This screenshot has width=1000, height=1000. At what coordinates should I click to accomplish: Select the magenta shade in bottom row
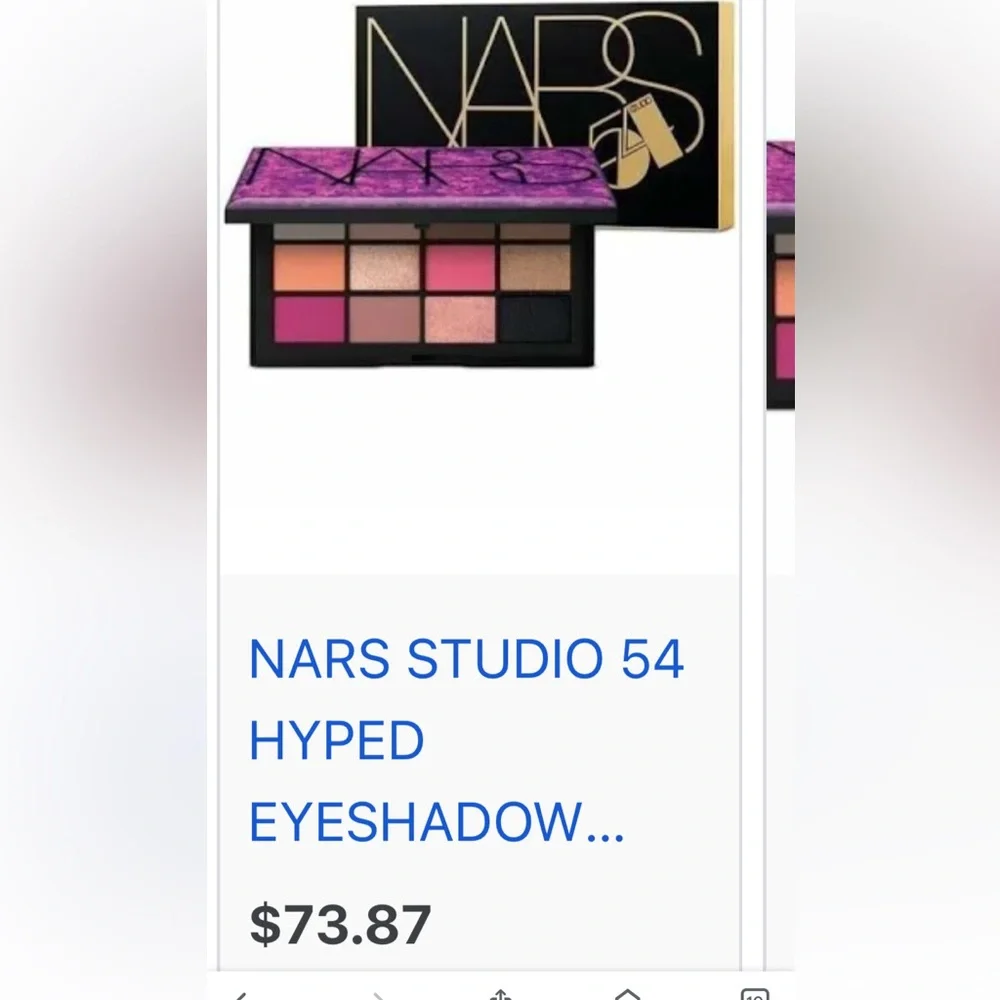point(309,319)
